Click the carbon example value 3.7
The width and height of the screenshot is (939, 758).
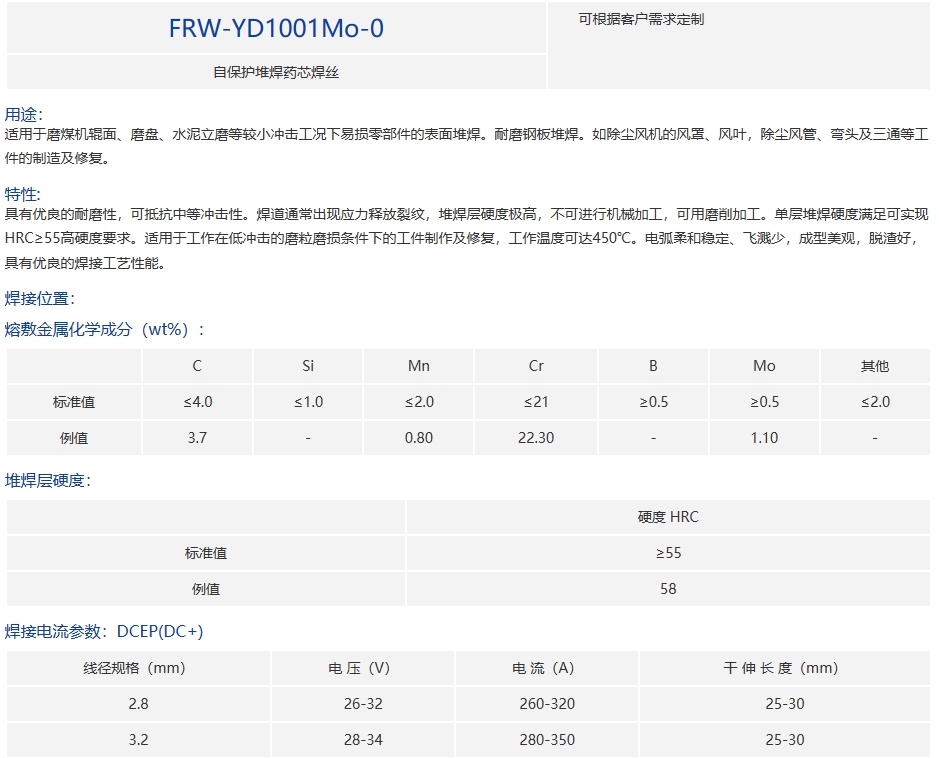pyautogui.click(x=197, y=438)
